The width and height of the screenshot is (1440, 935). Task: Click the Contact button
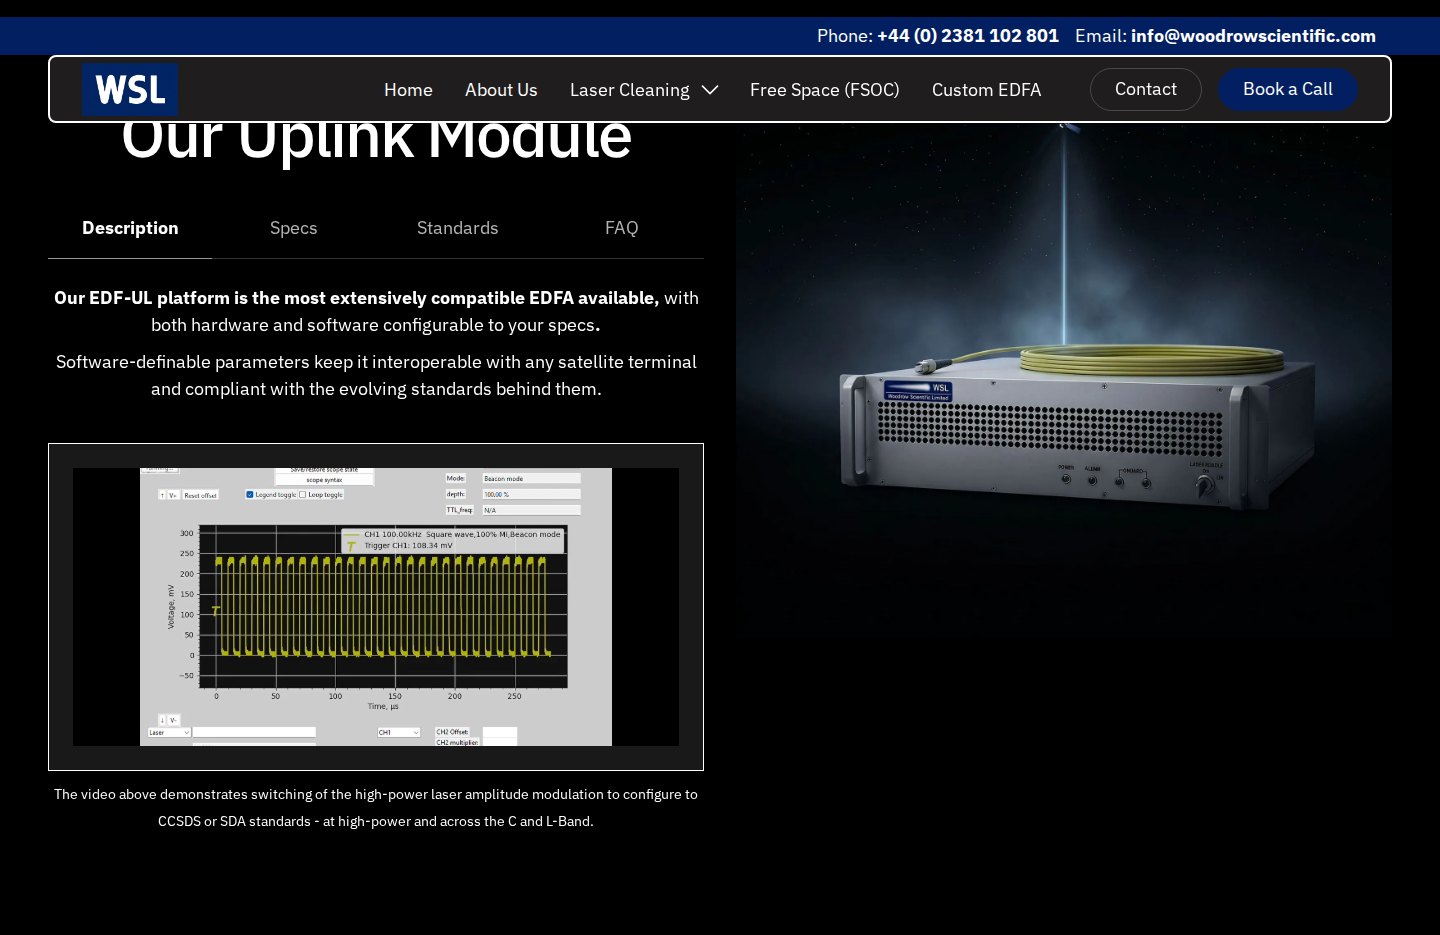click(x=1146, y=89)
